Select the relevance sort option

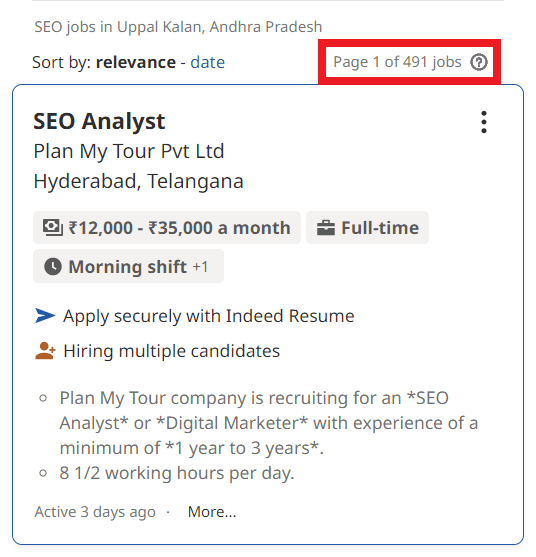(136, 62)
